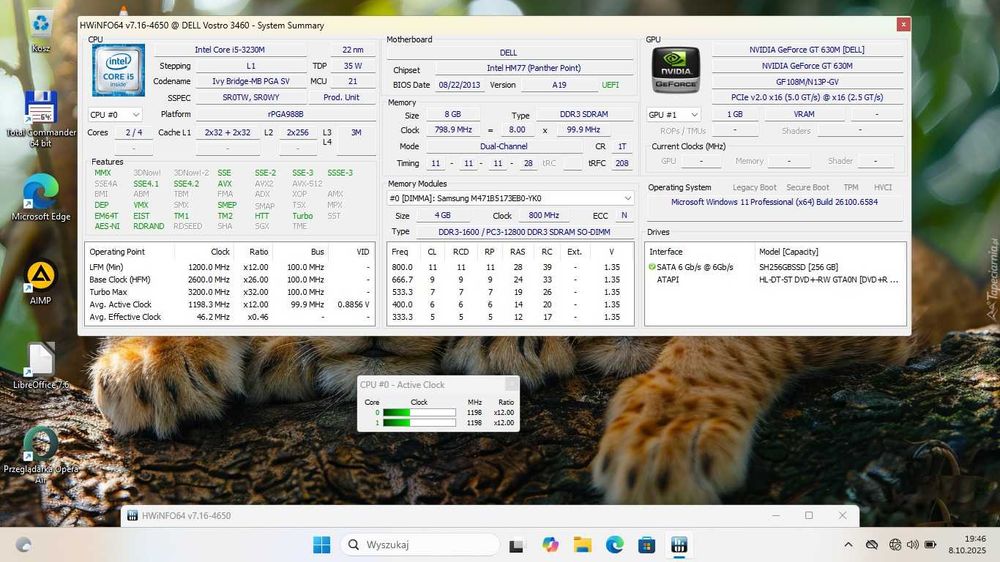This screenshot has width=1000, height=562.
Task: Click the Intel HM77 (Panther Point) chipset
Action: tap(534, 68)
